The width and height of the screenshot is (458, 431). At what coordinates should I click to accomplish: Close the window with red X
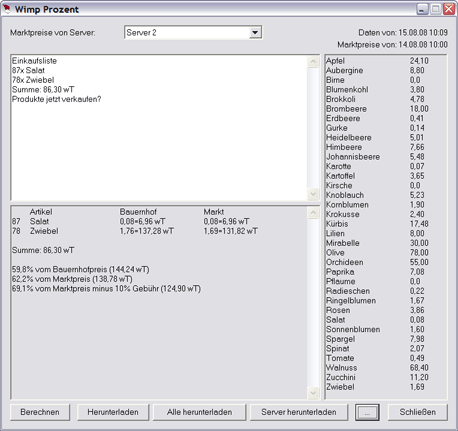tap(449, 9)
